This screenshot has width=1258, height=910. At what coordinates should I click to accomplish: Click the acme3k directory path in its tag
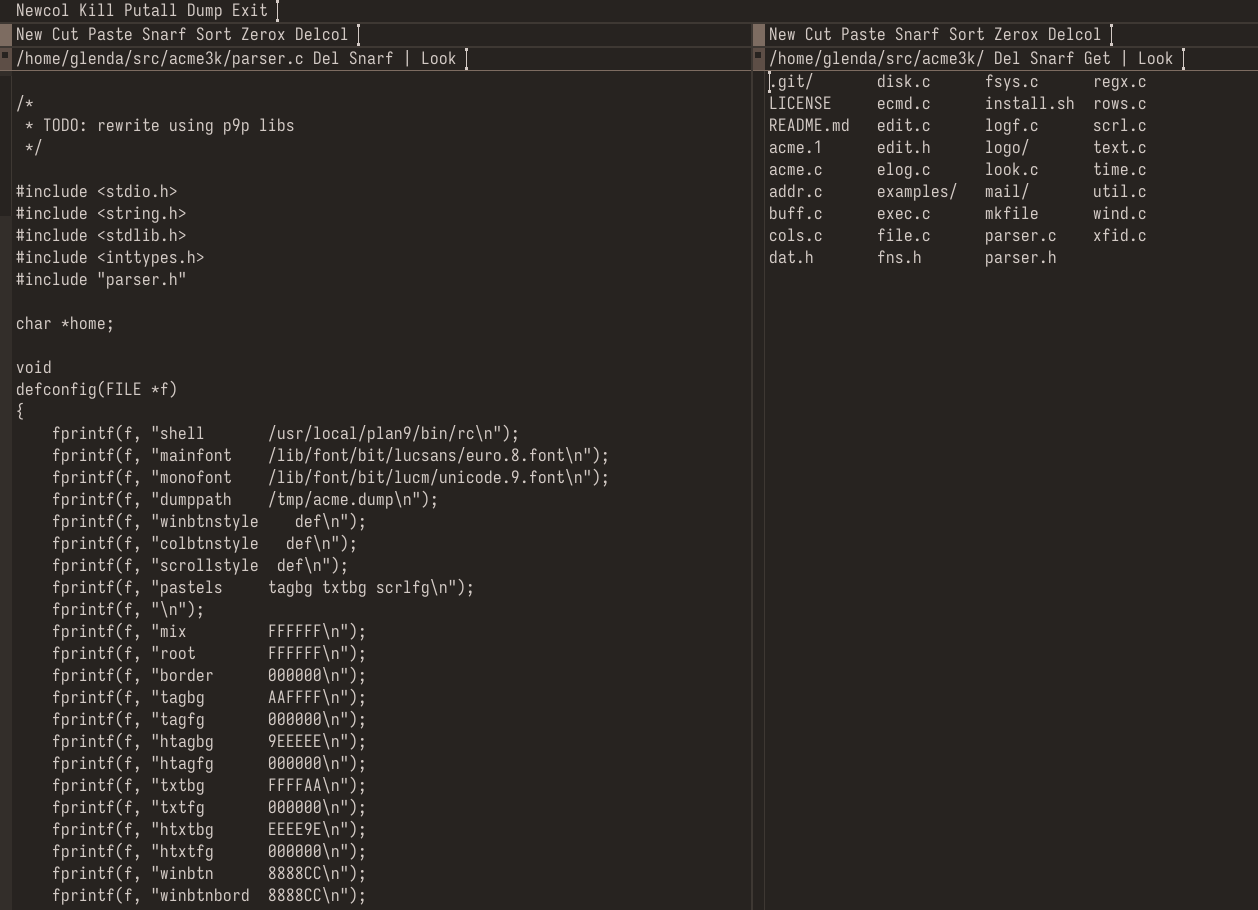(877, 59)
